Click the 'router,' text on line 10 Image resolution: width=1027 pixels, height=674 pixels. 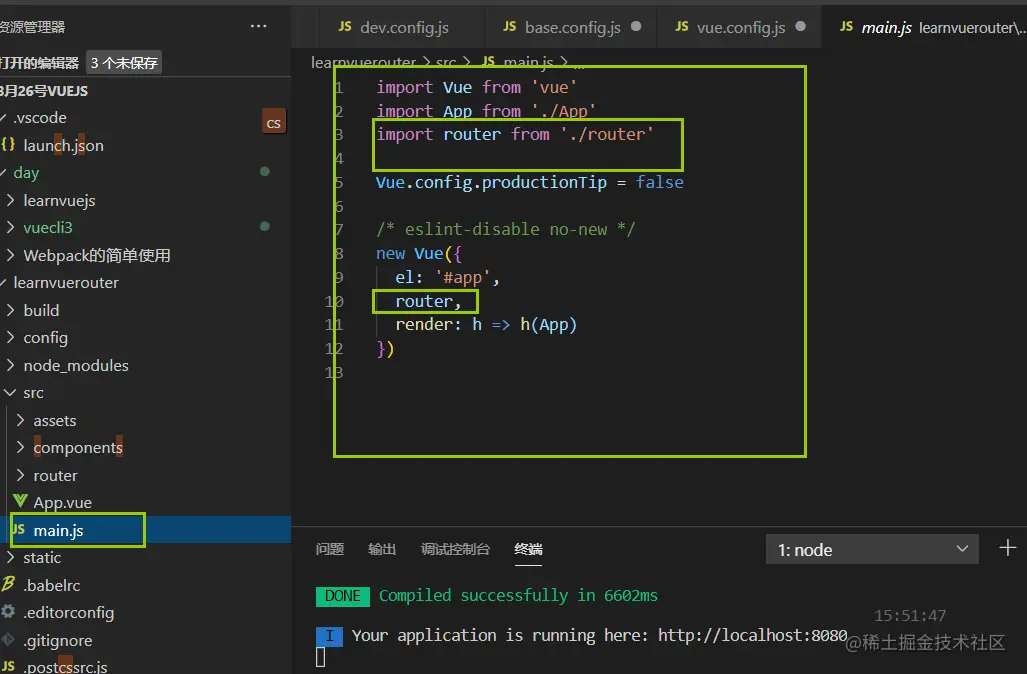pyautogui.click(x=428, y=301)
